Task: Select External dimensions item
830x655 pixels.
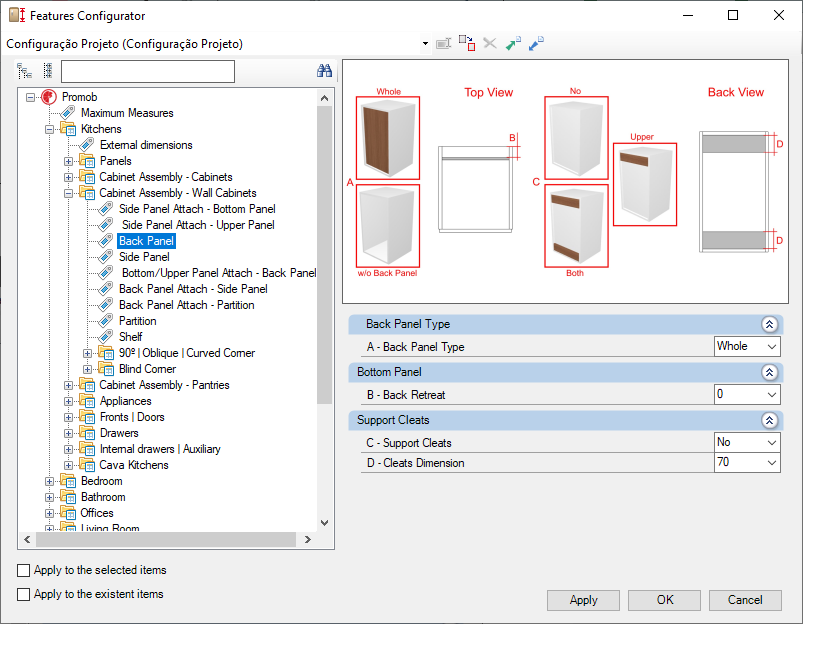Action: pyautogui.click(x=146, y=145)
